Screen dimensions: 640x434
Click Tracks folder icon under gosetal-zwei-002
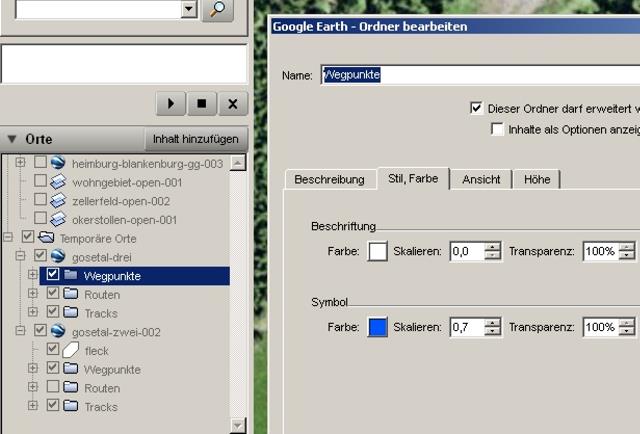tap(71, 405)
